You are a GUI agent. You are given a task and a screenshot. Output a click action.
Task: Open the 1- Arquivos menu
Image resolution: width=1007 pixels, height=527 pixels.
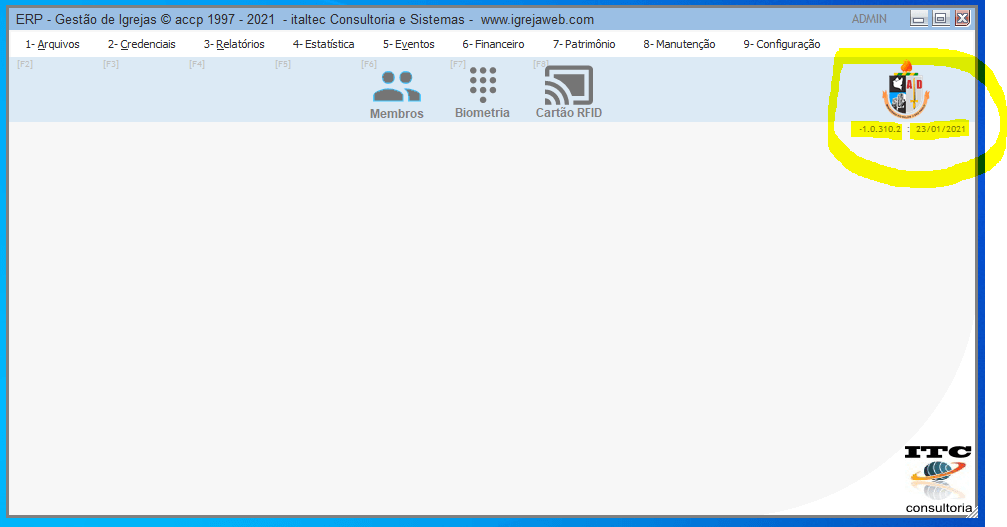[x=52, y=44]
